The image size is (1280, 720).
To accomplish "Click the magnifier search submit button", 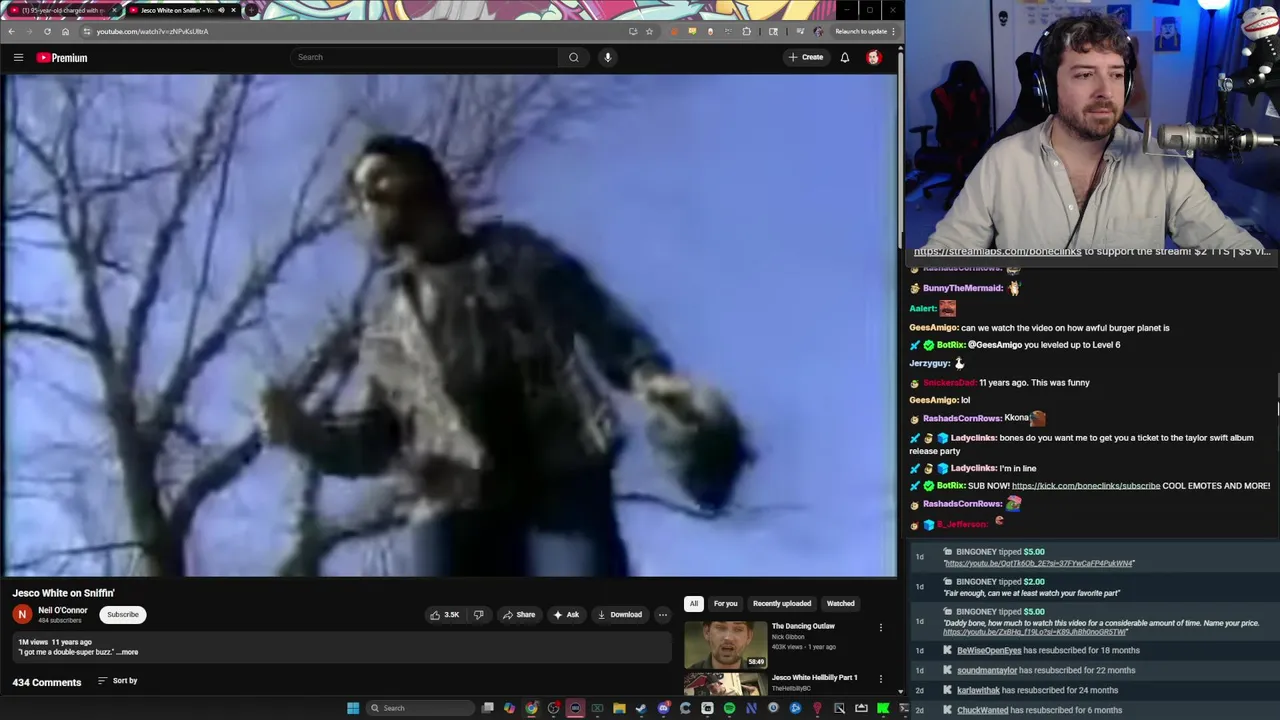I will 574,57.
